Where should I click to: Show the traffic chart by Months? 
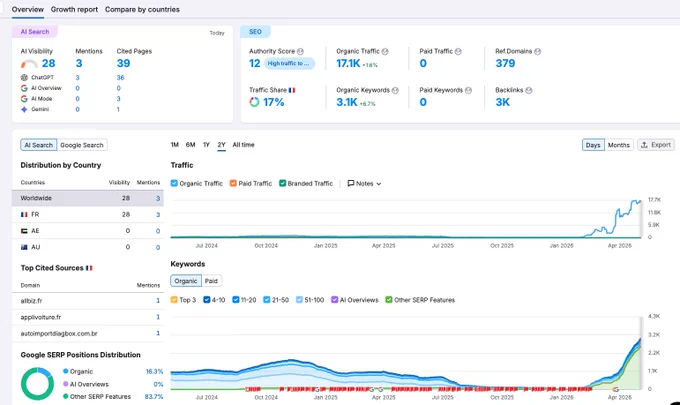click(618, 145)
